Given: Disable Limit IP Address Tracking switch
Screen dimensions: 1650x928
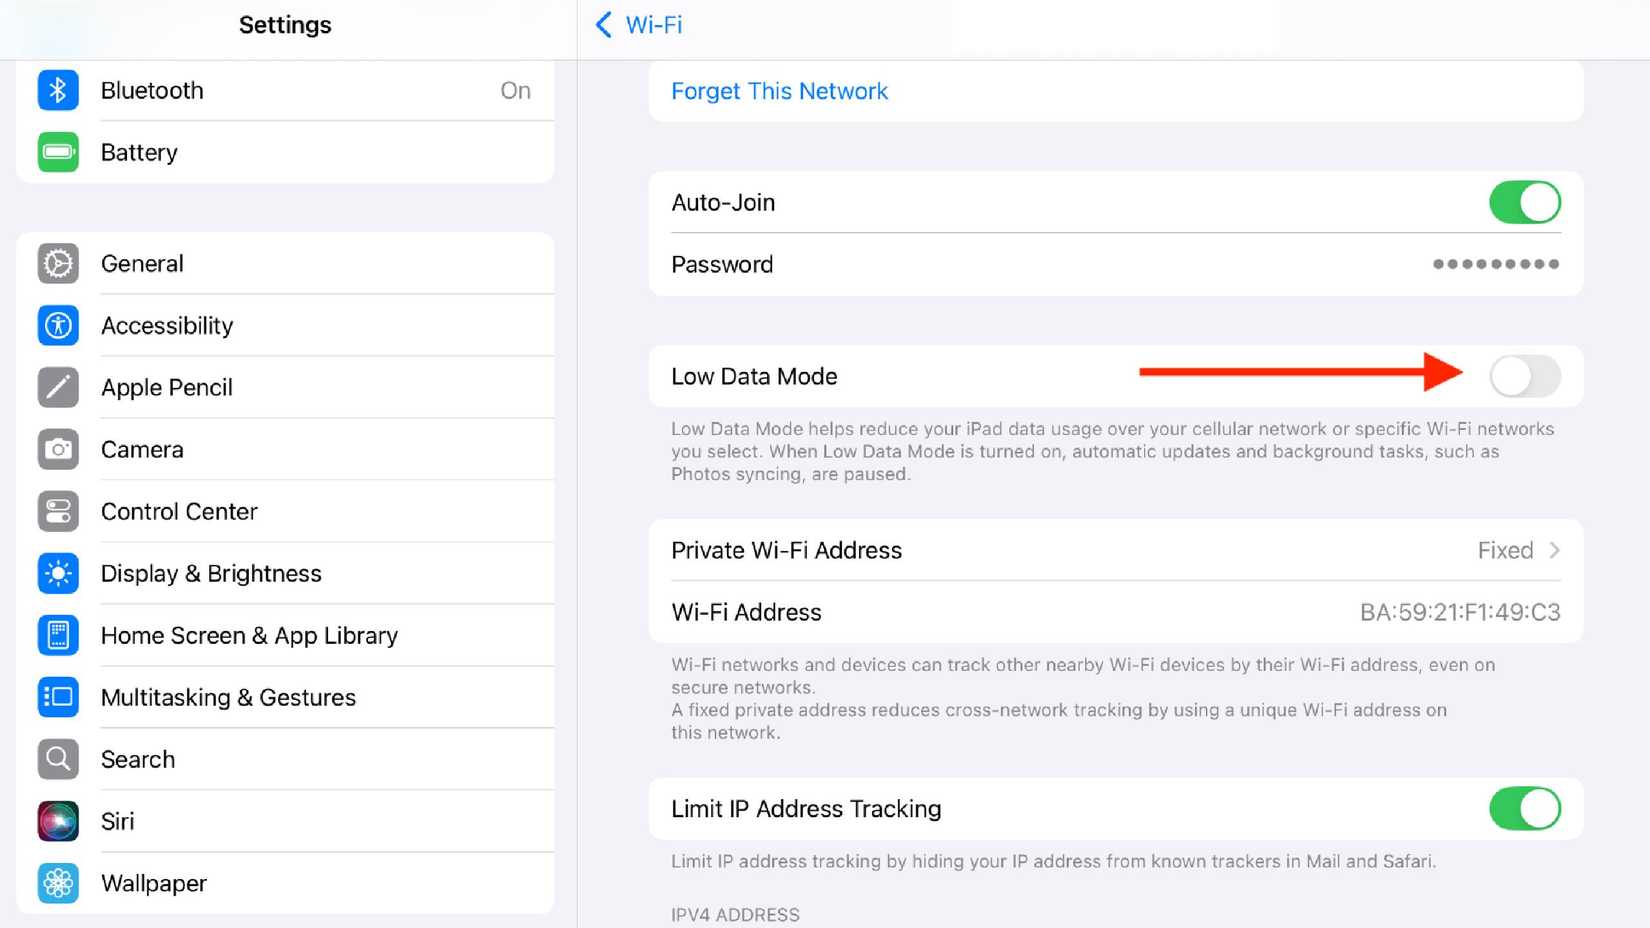Looking at the screenshot, I should point(1524,808).
